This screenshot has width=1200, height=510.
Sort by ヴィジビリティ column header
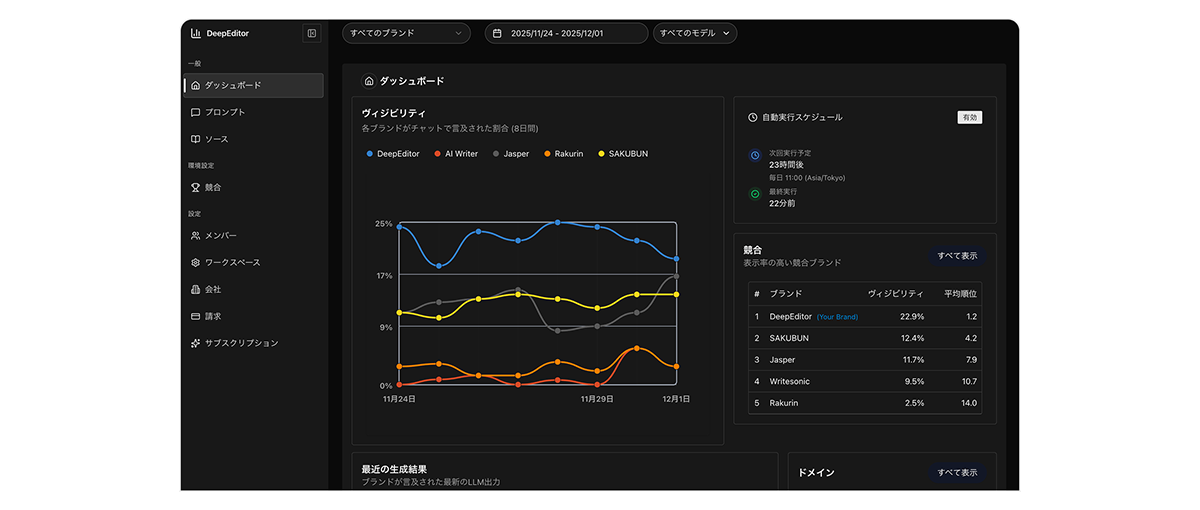coord(896,294)
